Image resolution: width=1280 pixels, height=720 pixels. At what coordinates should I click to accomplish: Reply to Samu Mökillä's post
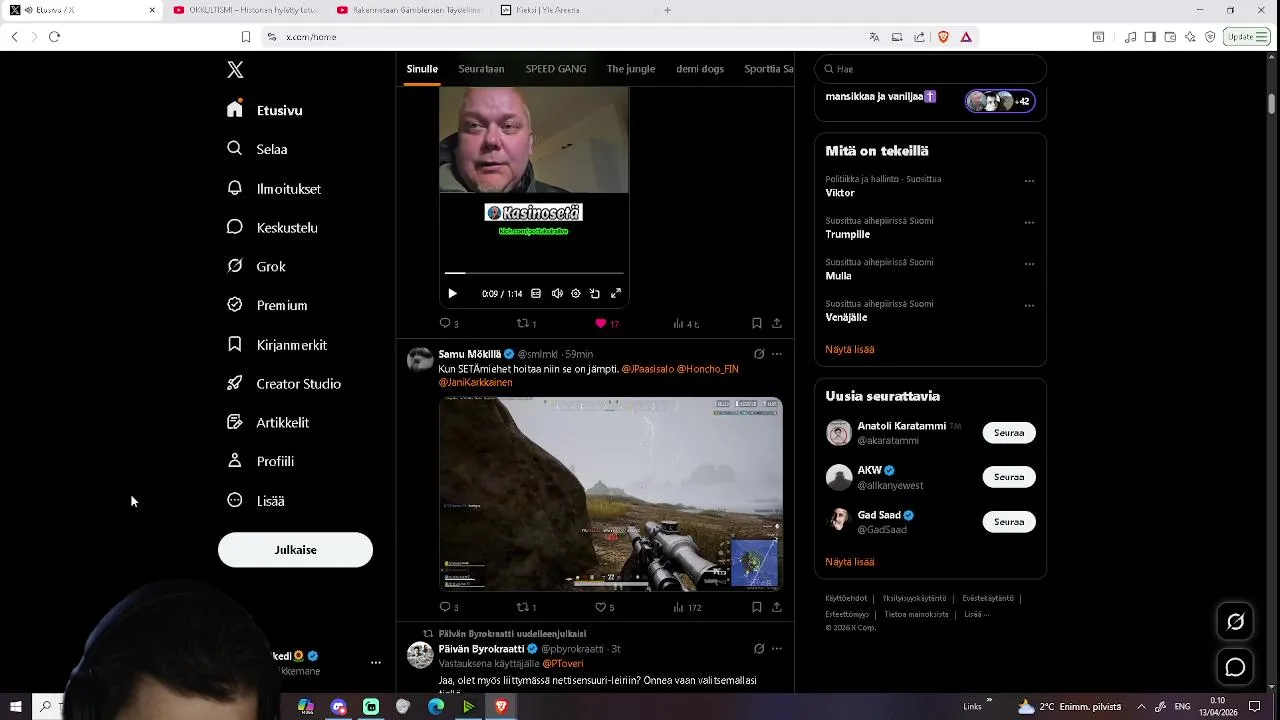(x=449, y=607)
